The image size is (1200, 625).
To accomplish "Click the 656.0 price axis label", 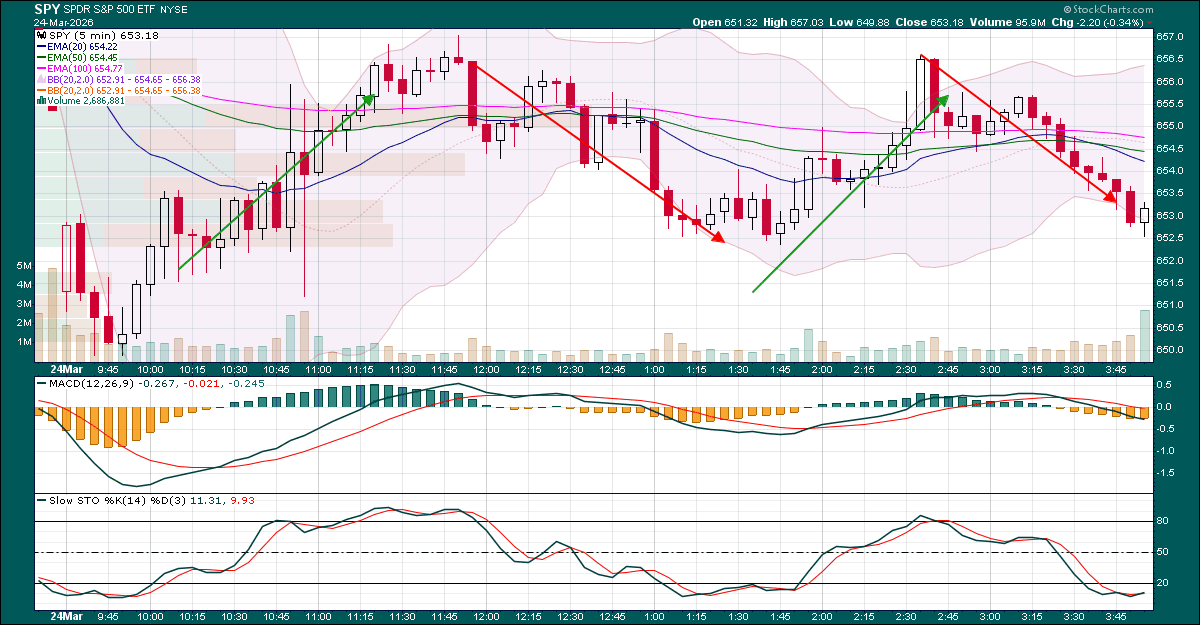I will tap(1169, 81).
